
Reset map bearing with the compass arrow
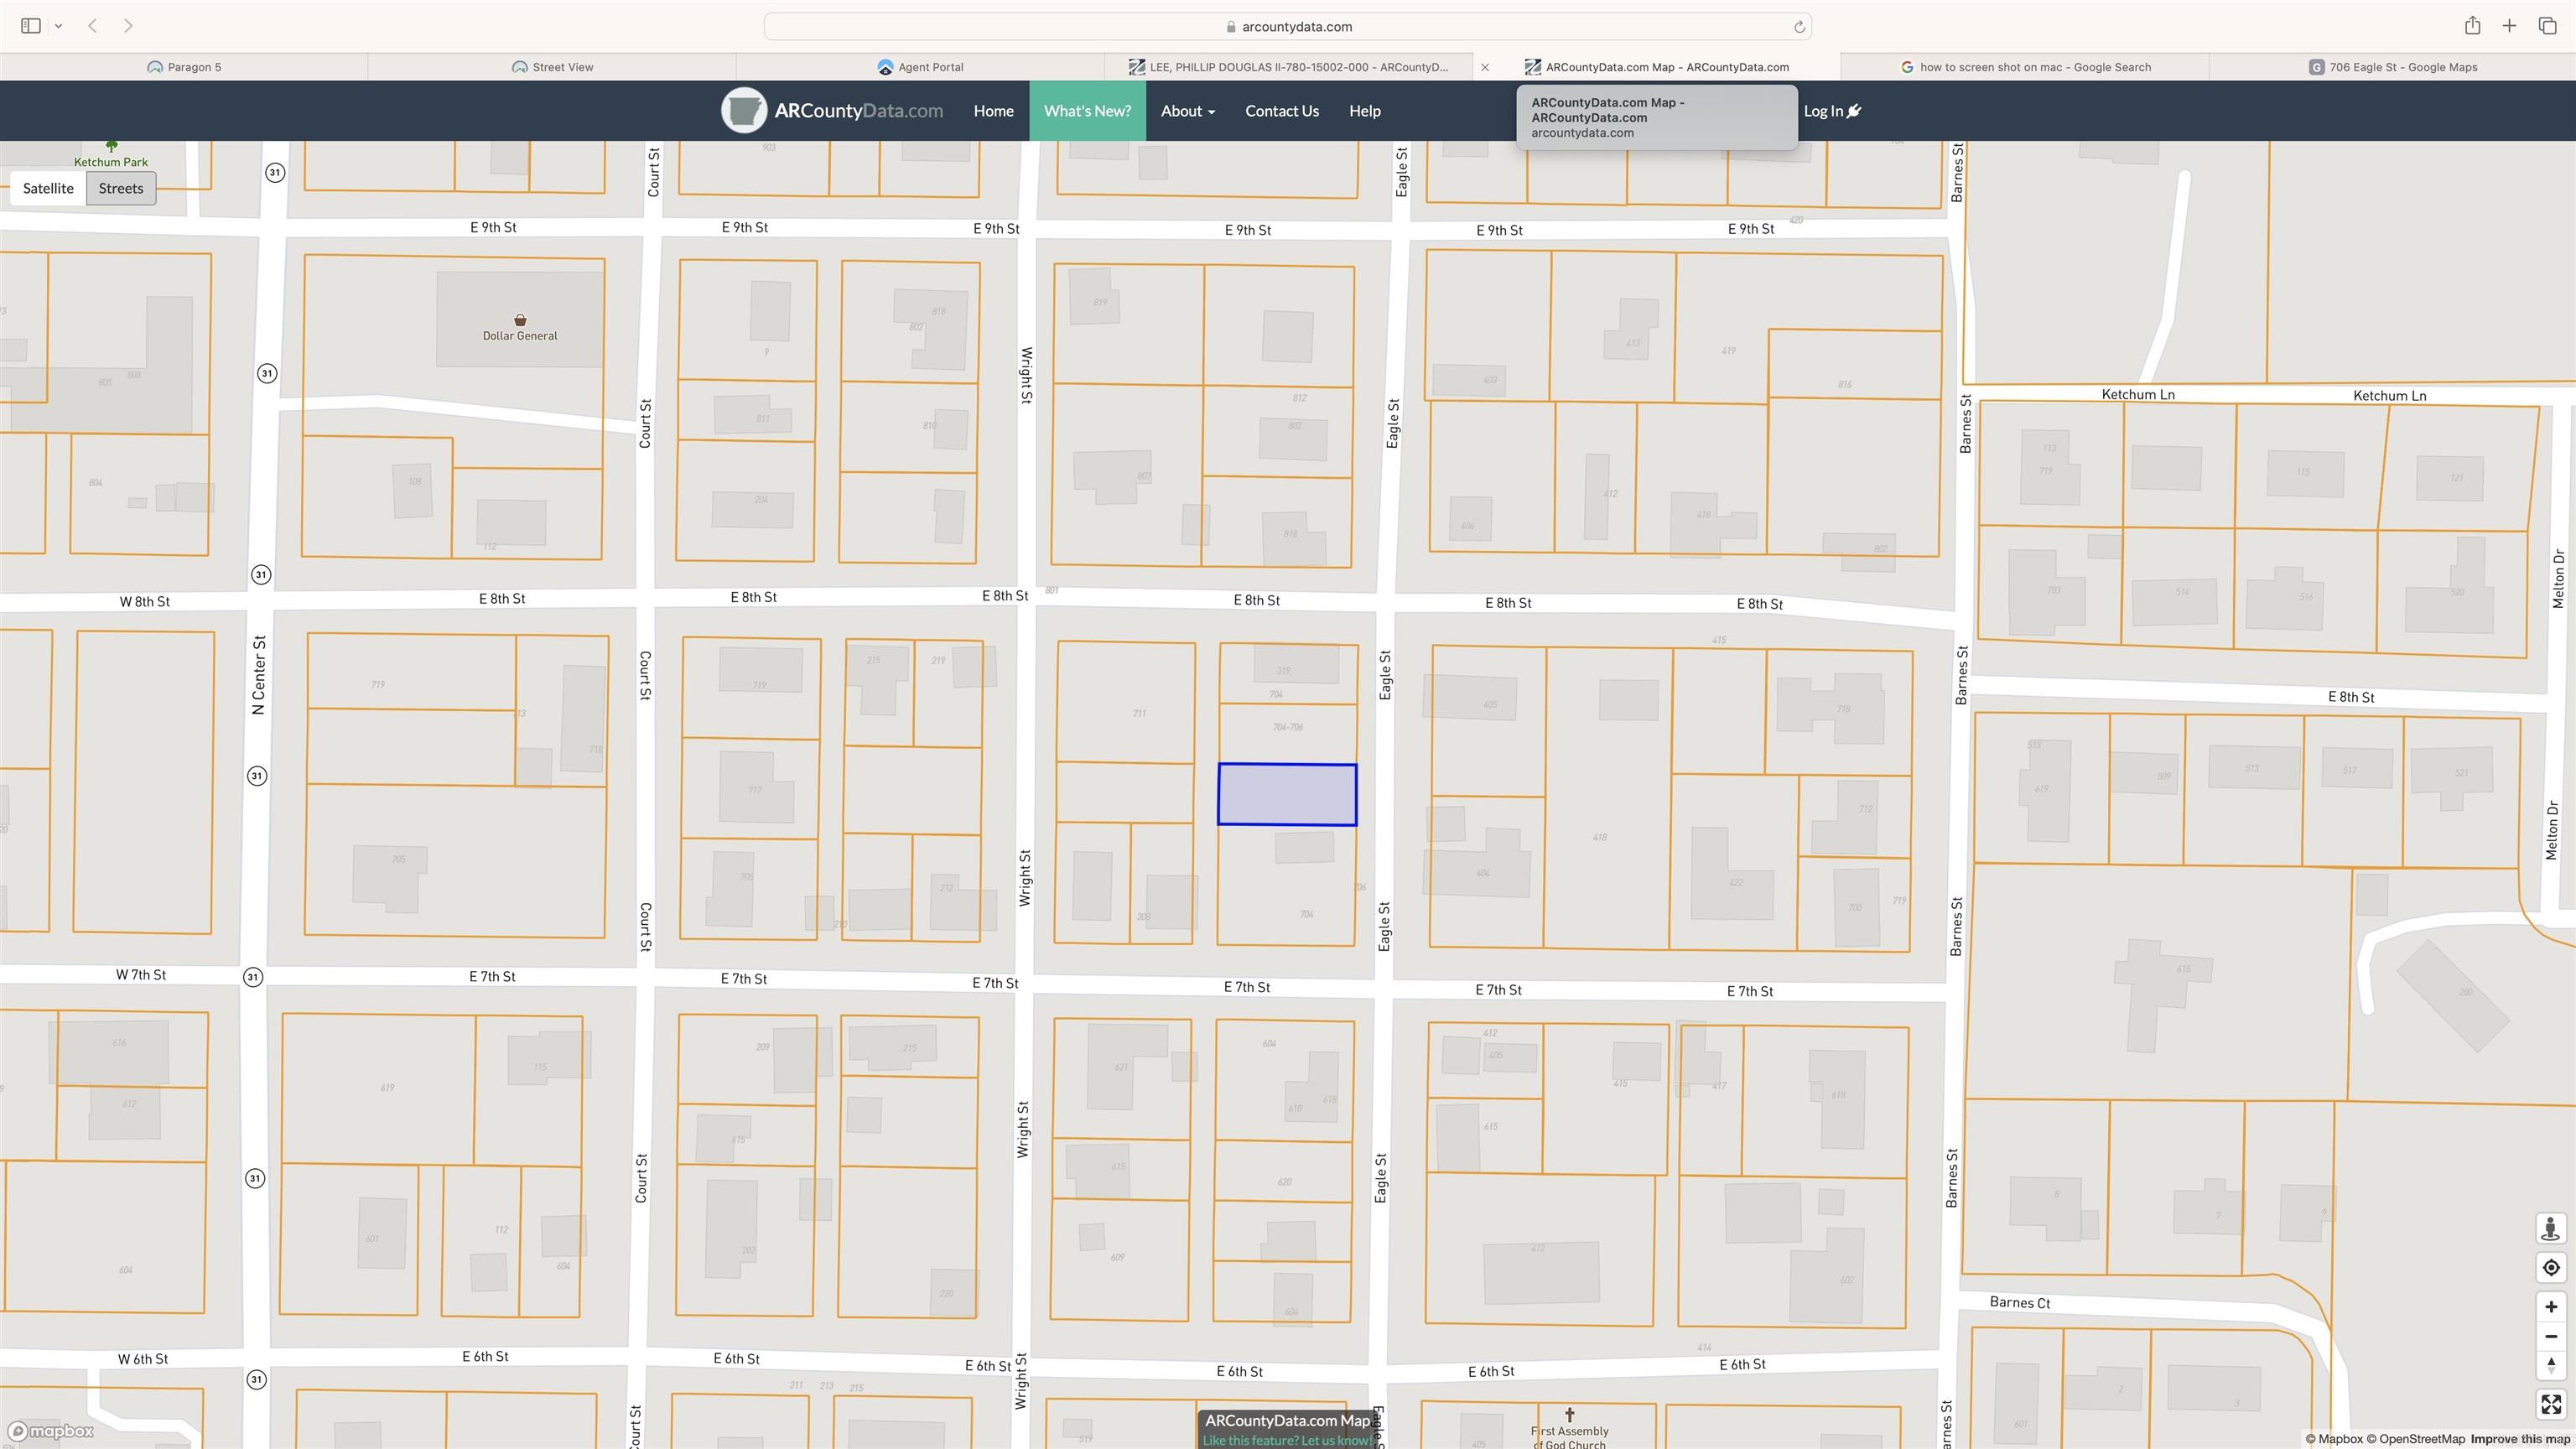[2550, 1365]
